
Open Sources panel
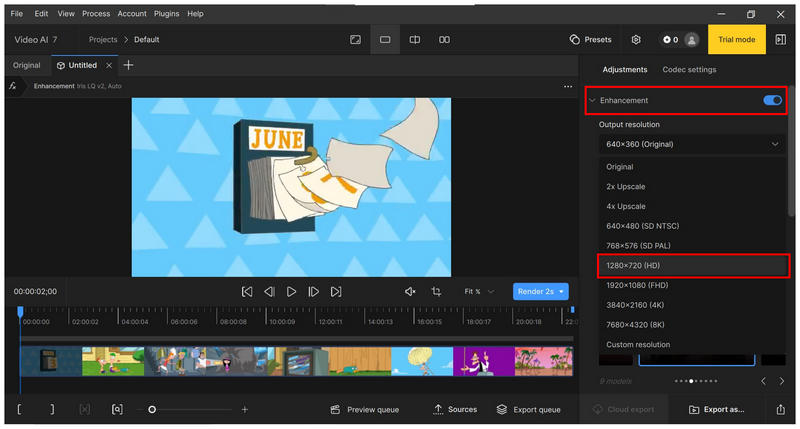click(x=455, y=410)
